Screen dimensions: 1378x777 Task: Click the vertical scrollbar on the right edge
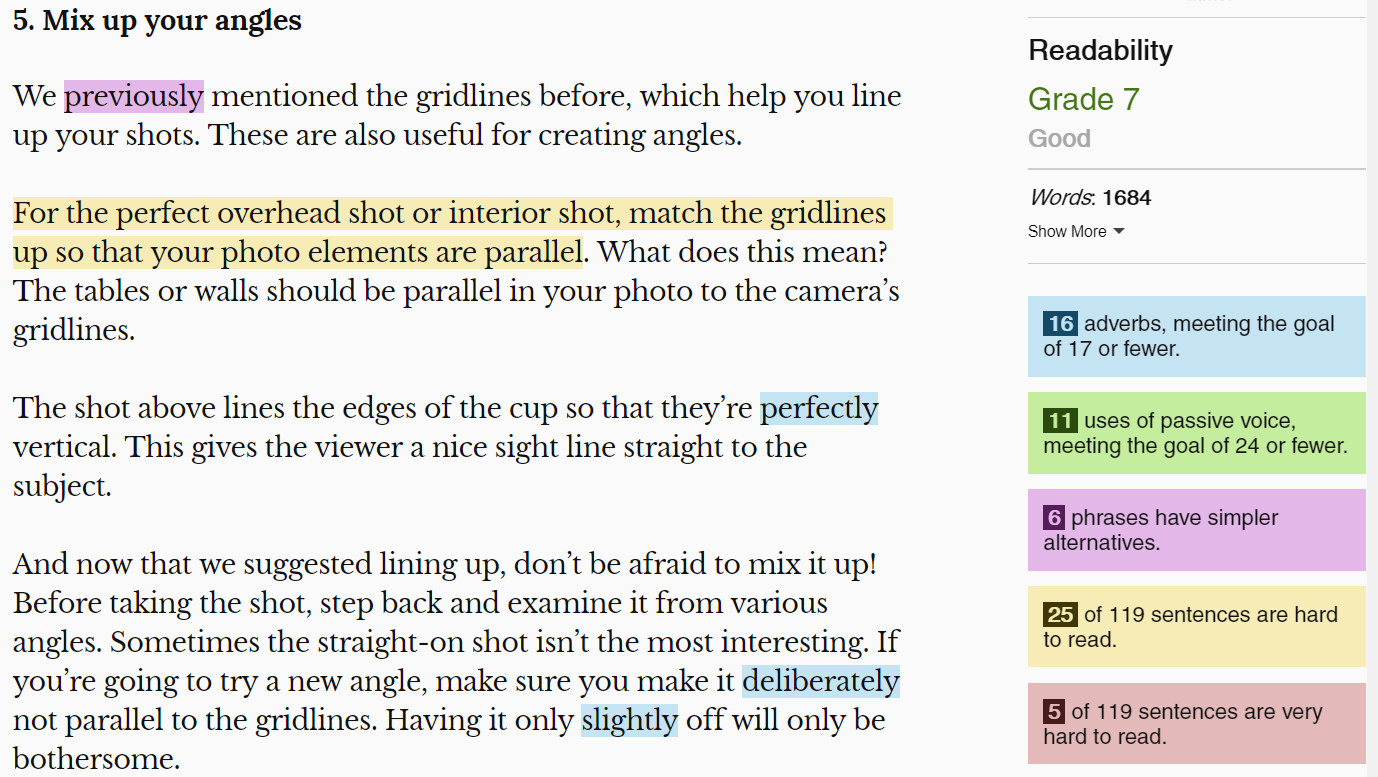[1372, 400]
